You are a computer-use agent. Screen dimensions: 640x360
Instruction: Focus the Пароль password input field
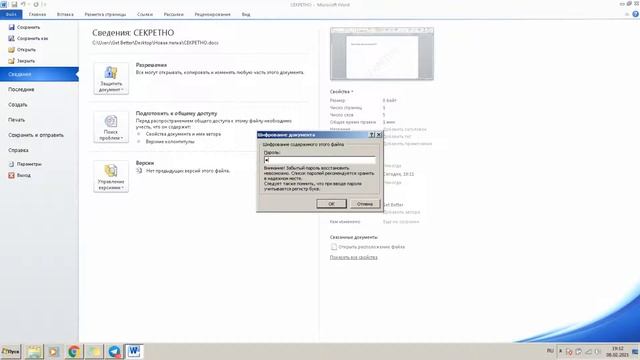[x=320, y=160]
